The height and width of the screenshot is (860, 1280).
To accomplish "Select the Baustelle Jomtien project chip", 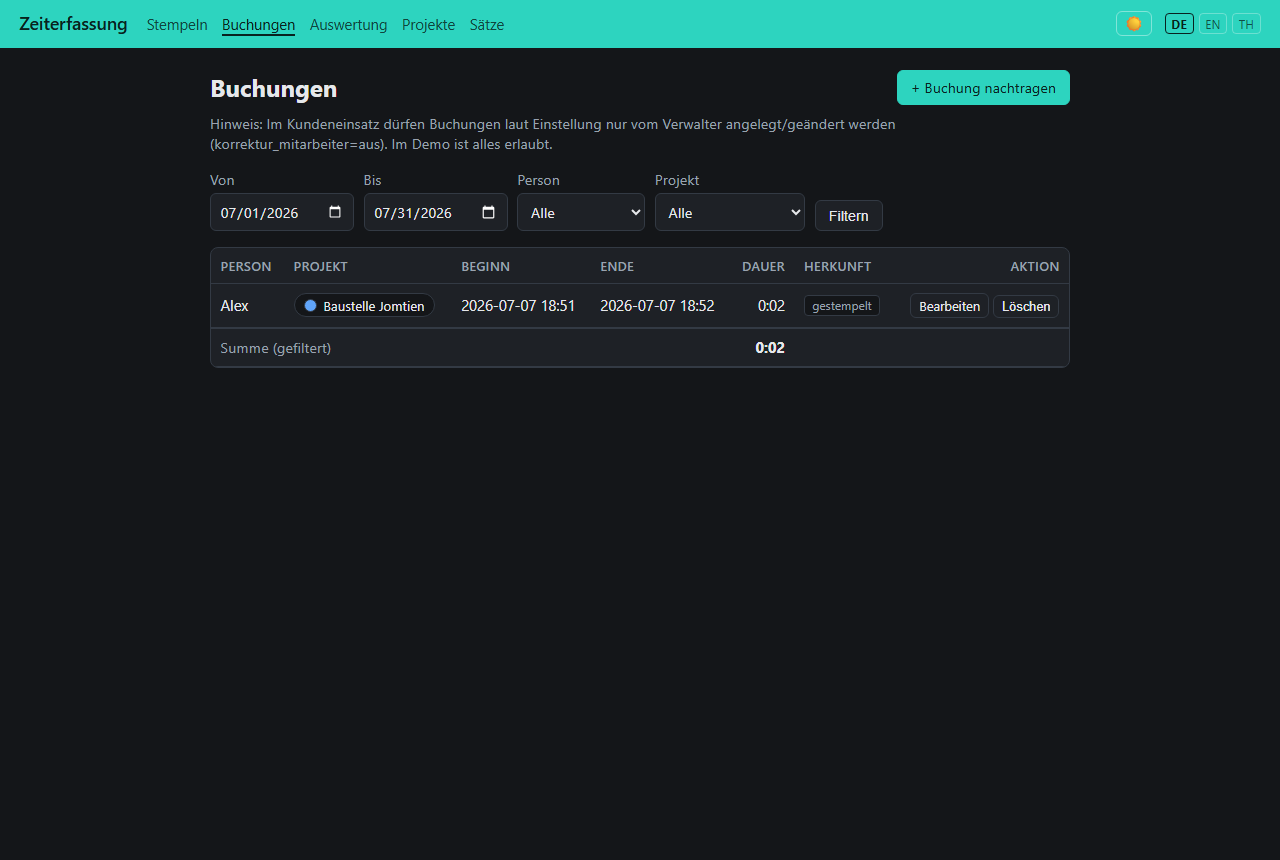I will [x=364, y=306].
